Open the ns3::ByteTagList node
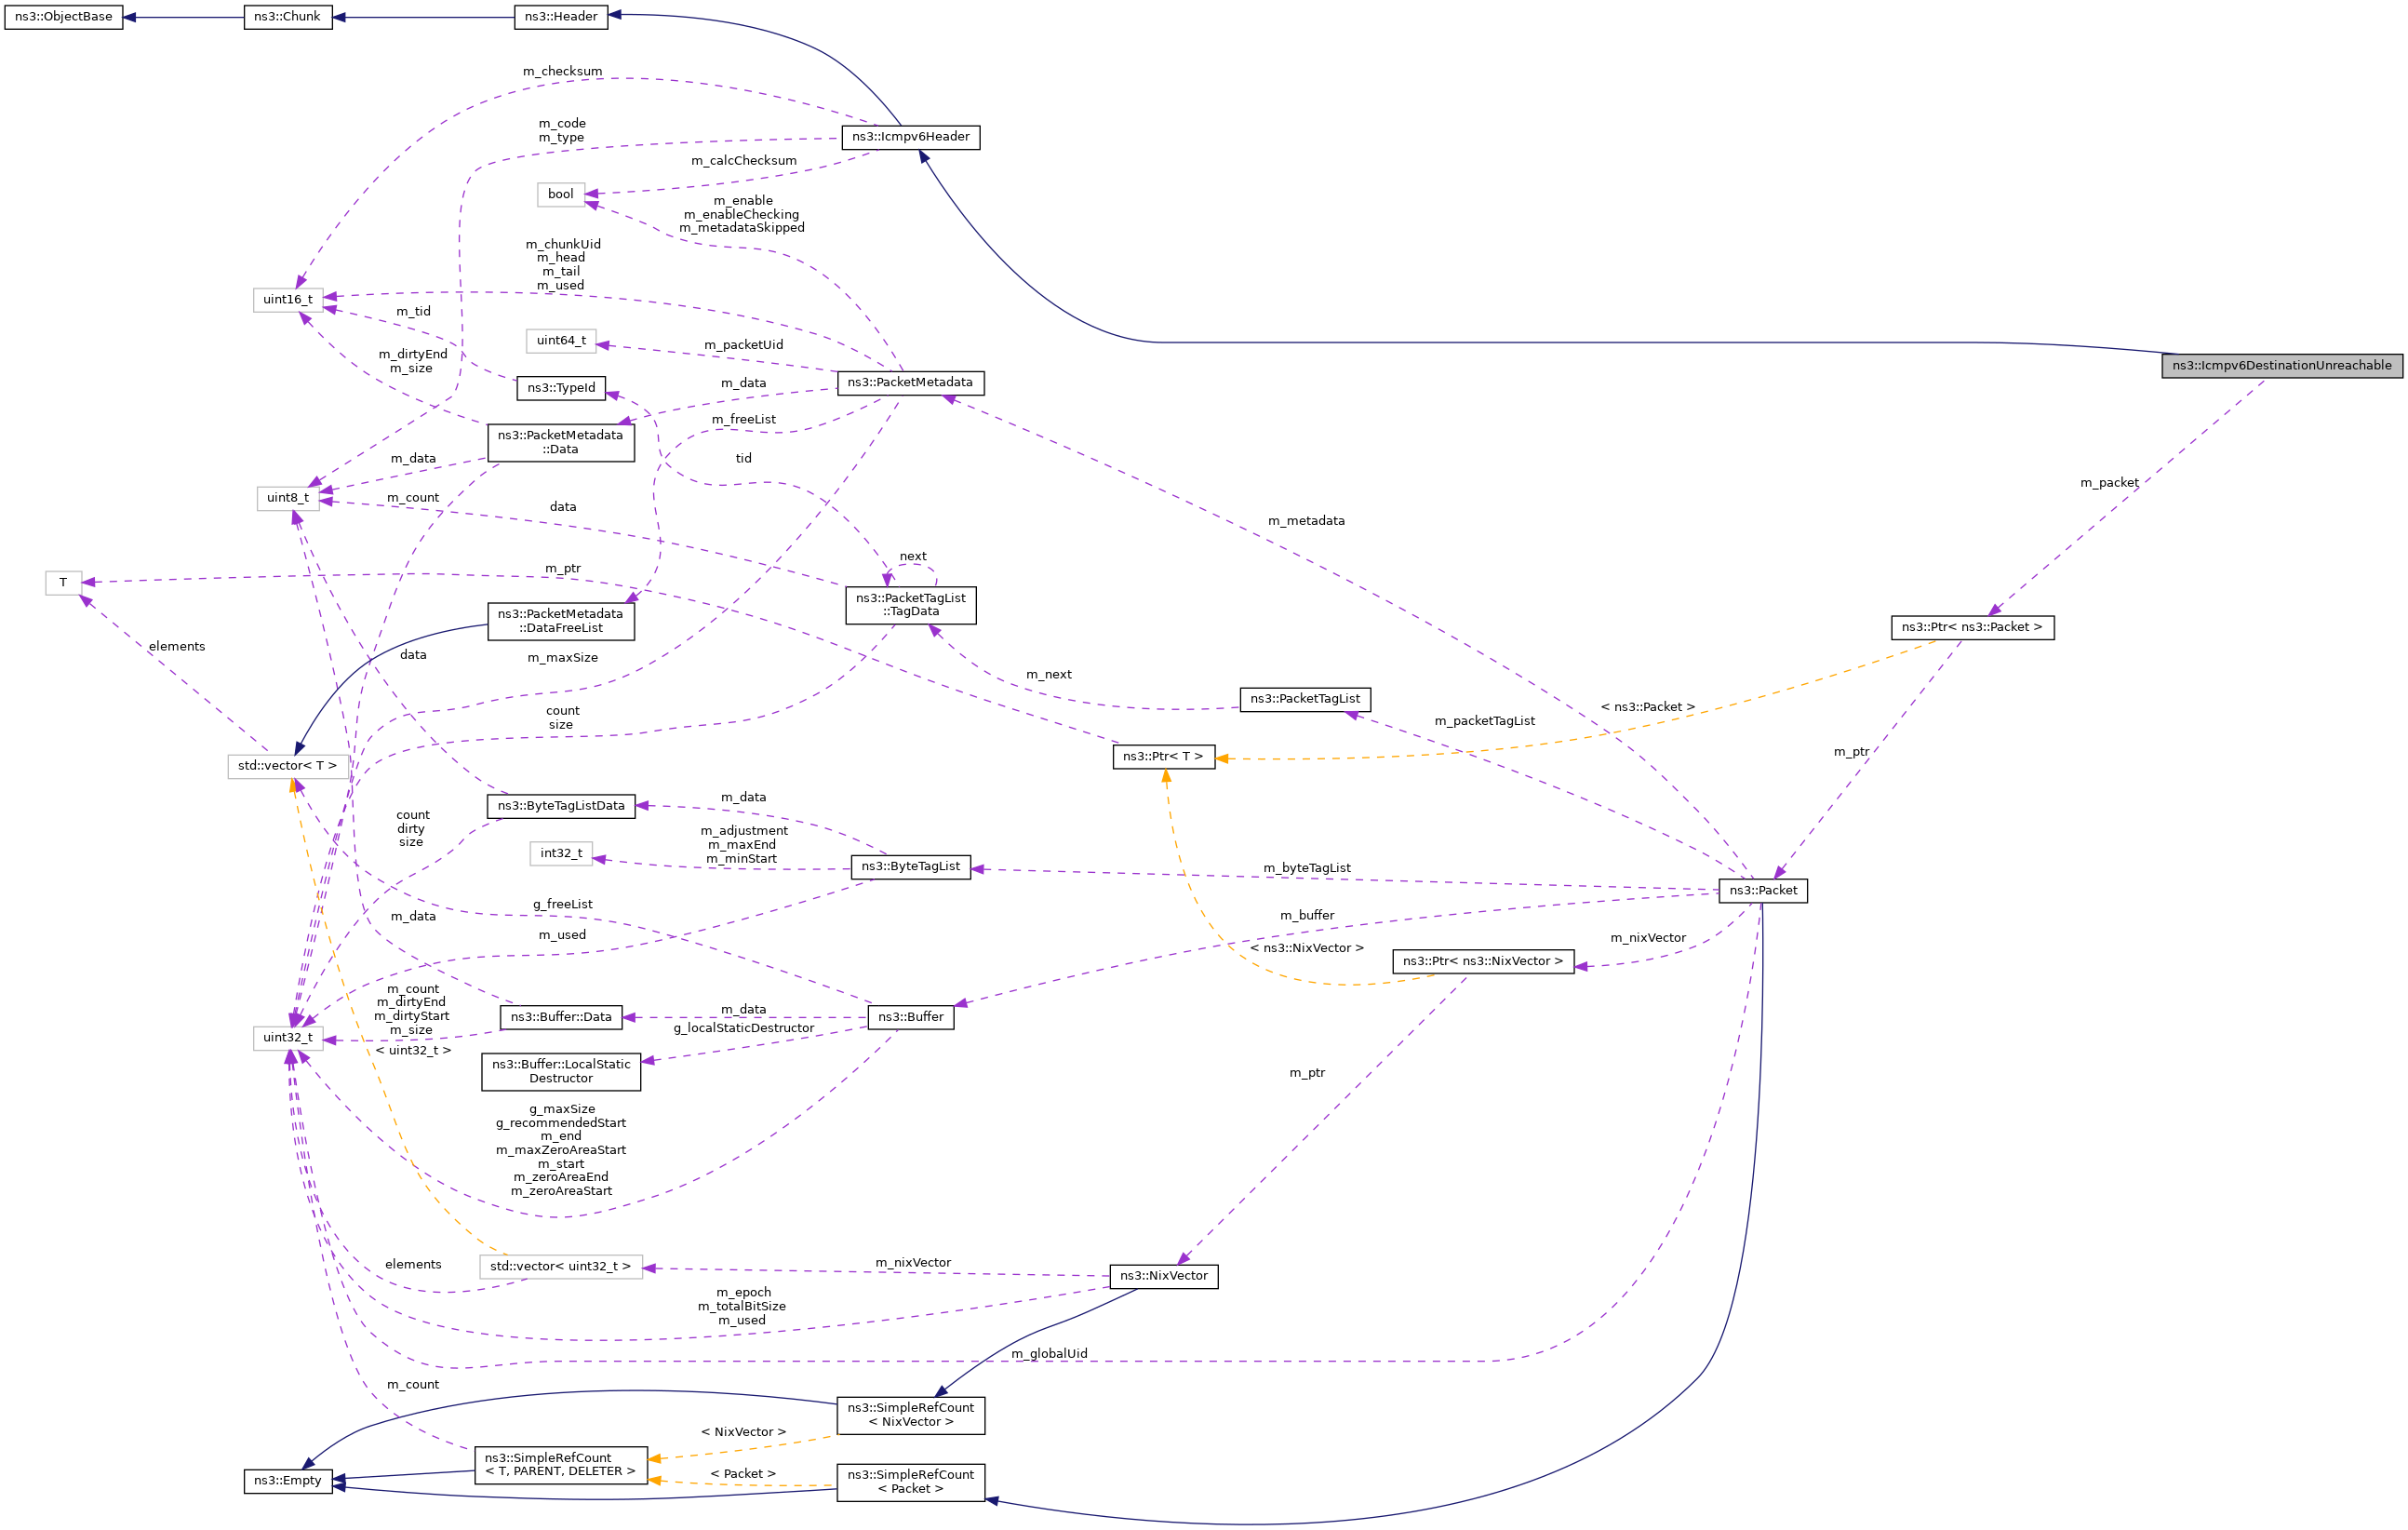 [911, 867]
